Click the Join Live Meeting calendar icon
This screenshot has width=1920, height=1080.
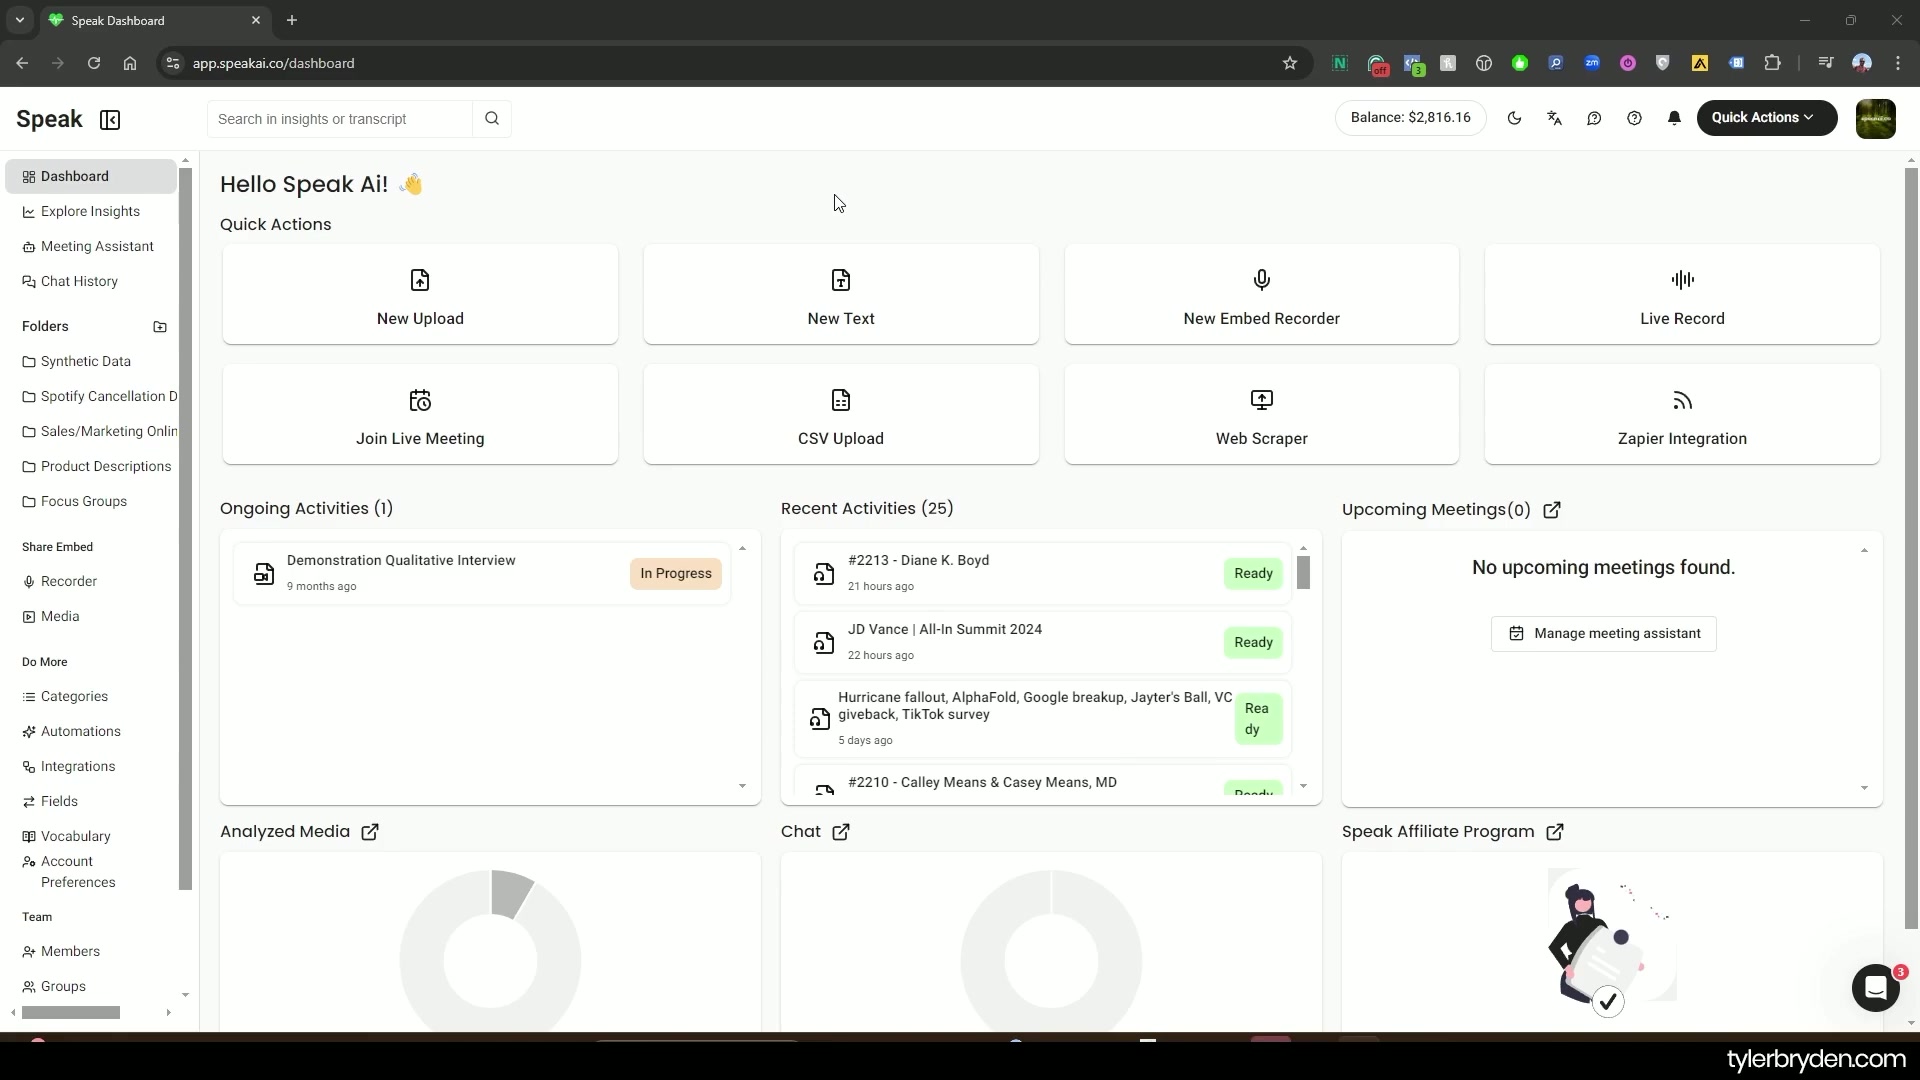[420, 400]
